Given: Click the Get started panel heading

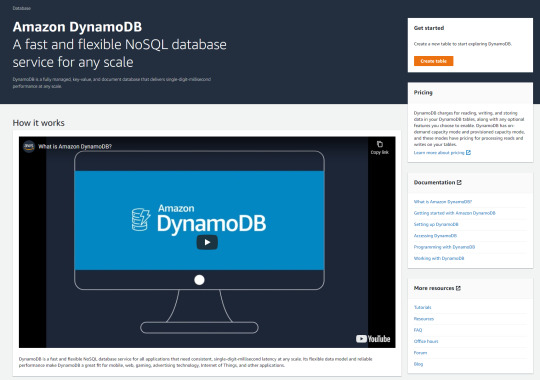Looking at the screenshot, I should (x=429, y=28).
